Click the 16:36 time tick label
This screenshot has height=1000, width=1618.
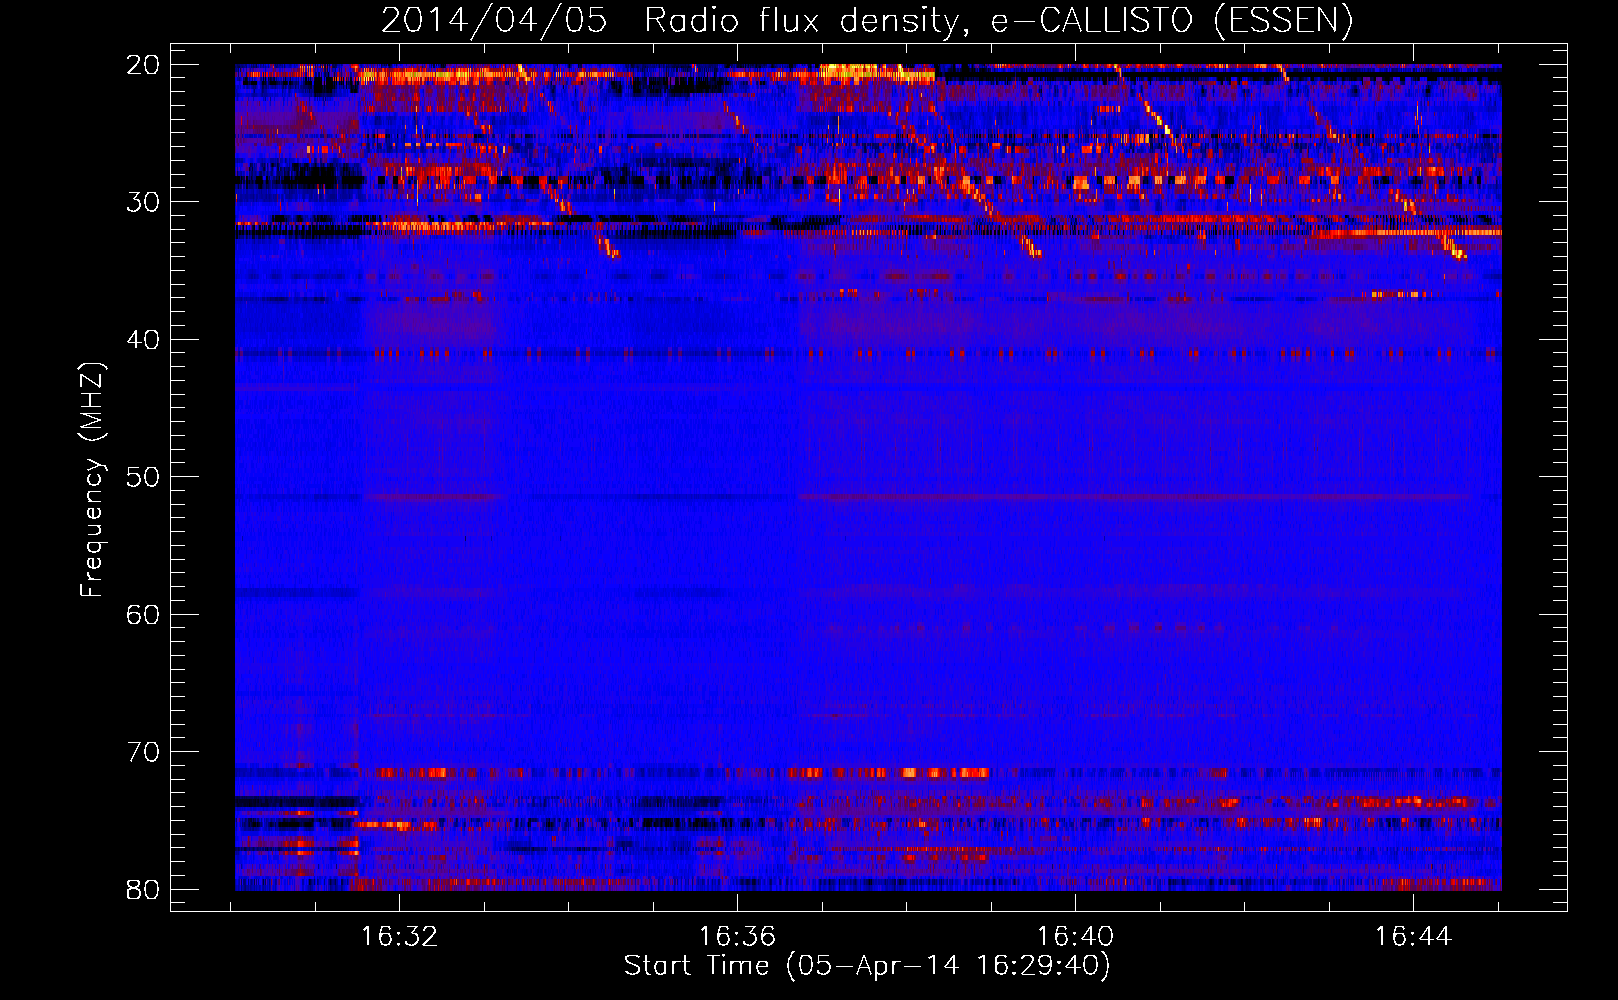click(x=737, y=937)
